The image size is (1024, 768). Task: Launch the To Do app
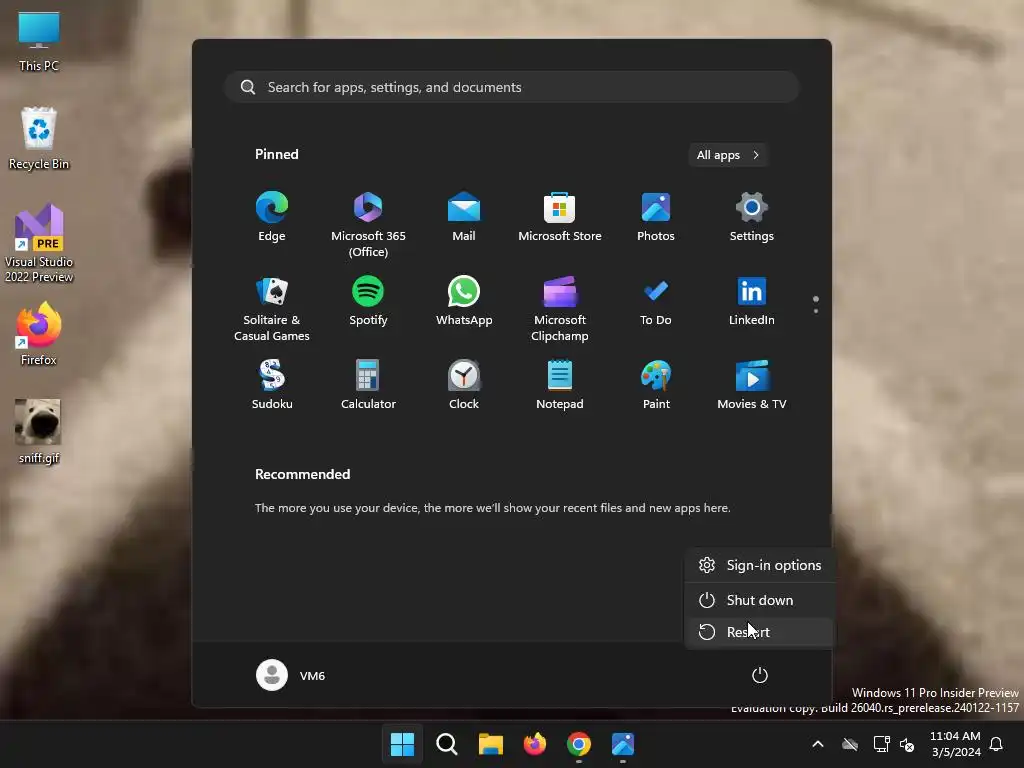pos(656,301)
